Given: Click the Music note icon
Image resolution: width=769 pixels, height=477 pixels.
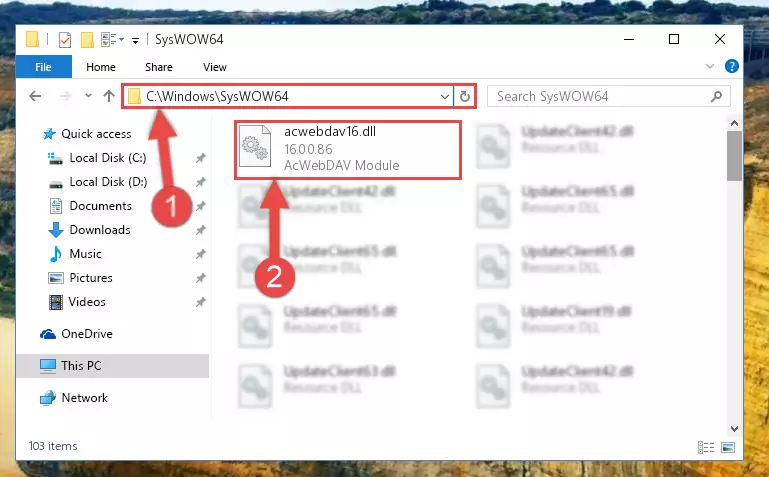Looking at the screenshot, I should (56, 254).
